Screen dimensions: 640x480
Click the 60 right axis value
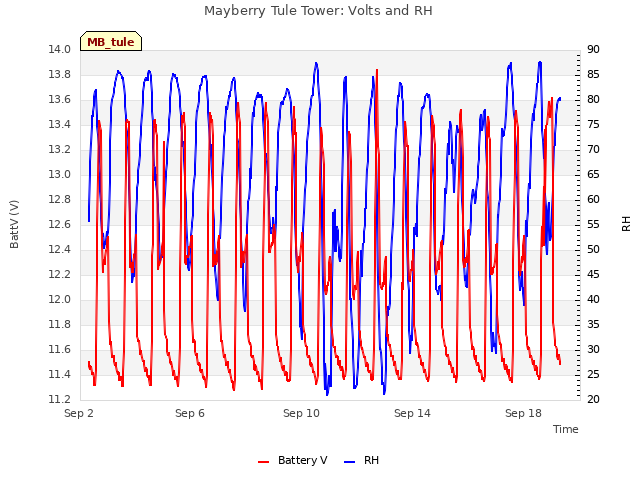(x=593, y=200)
